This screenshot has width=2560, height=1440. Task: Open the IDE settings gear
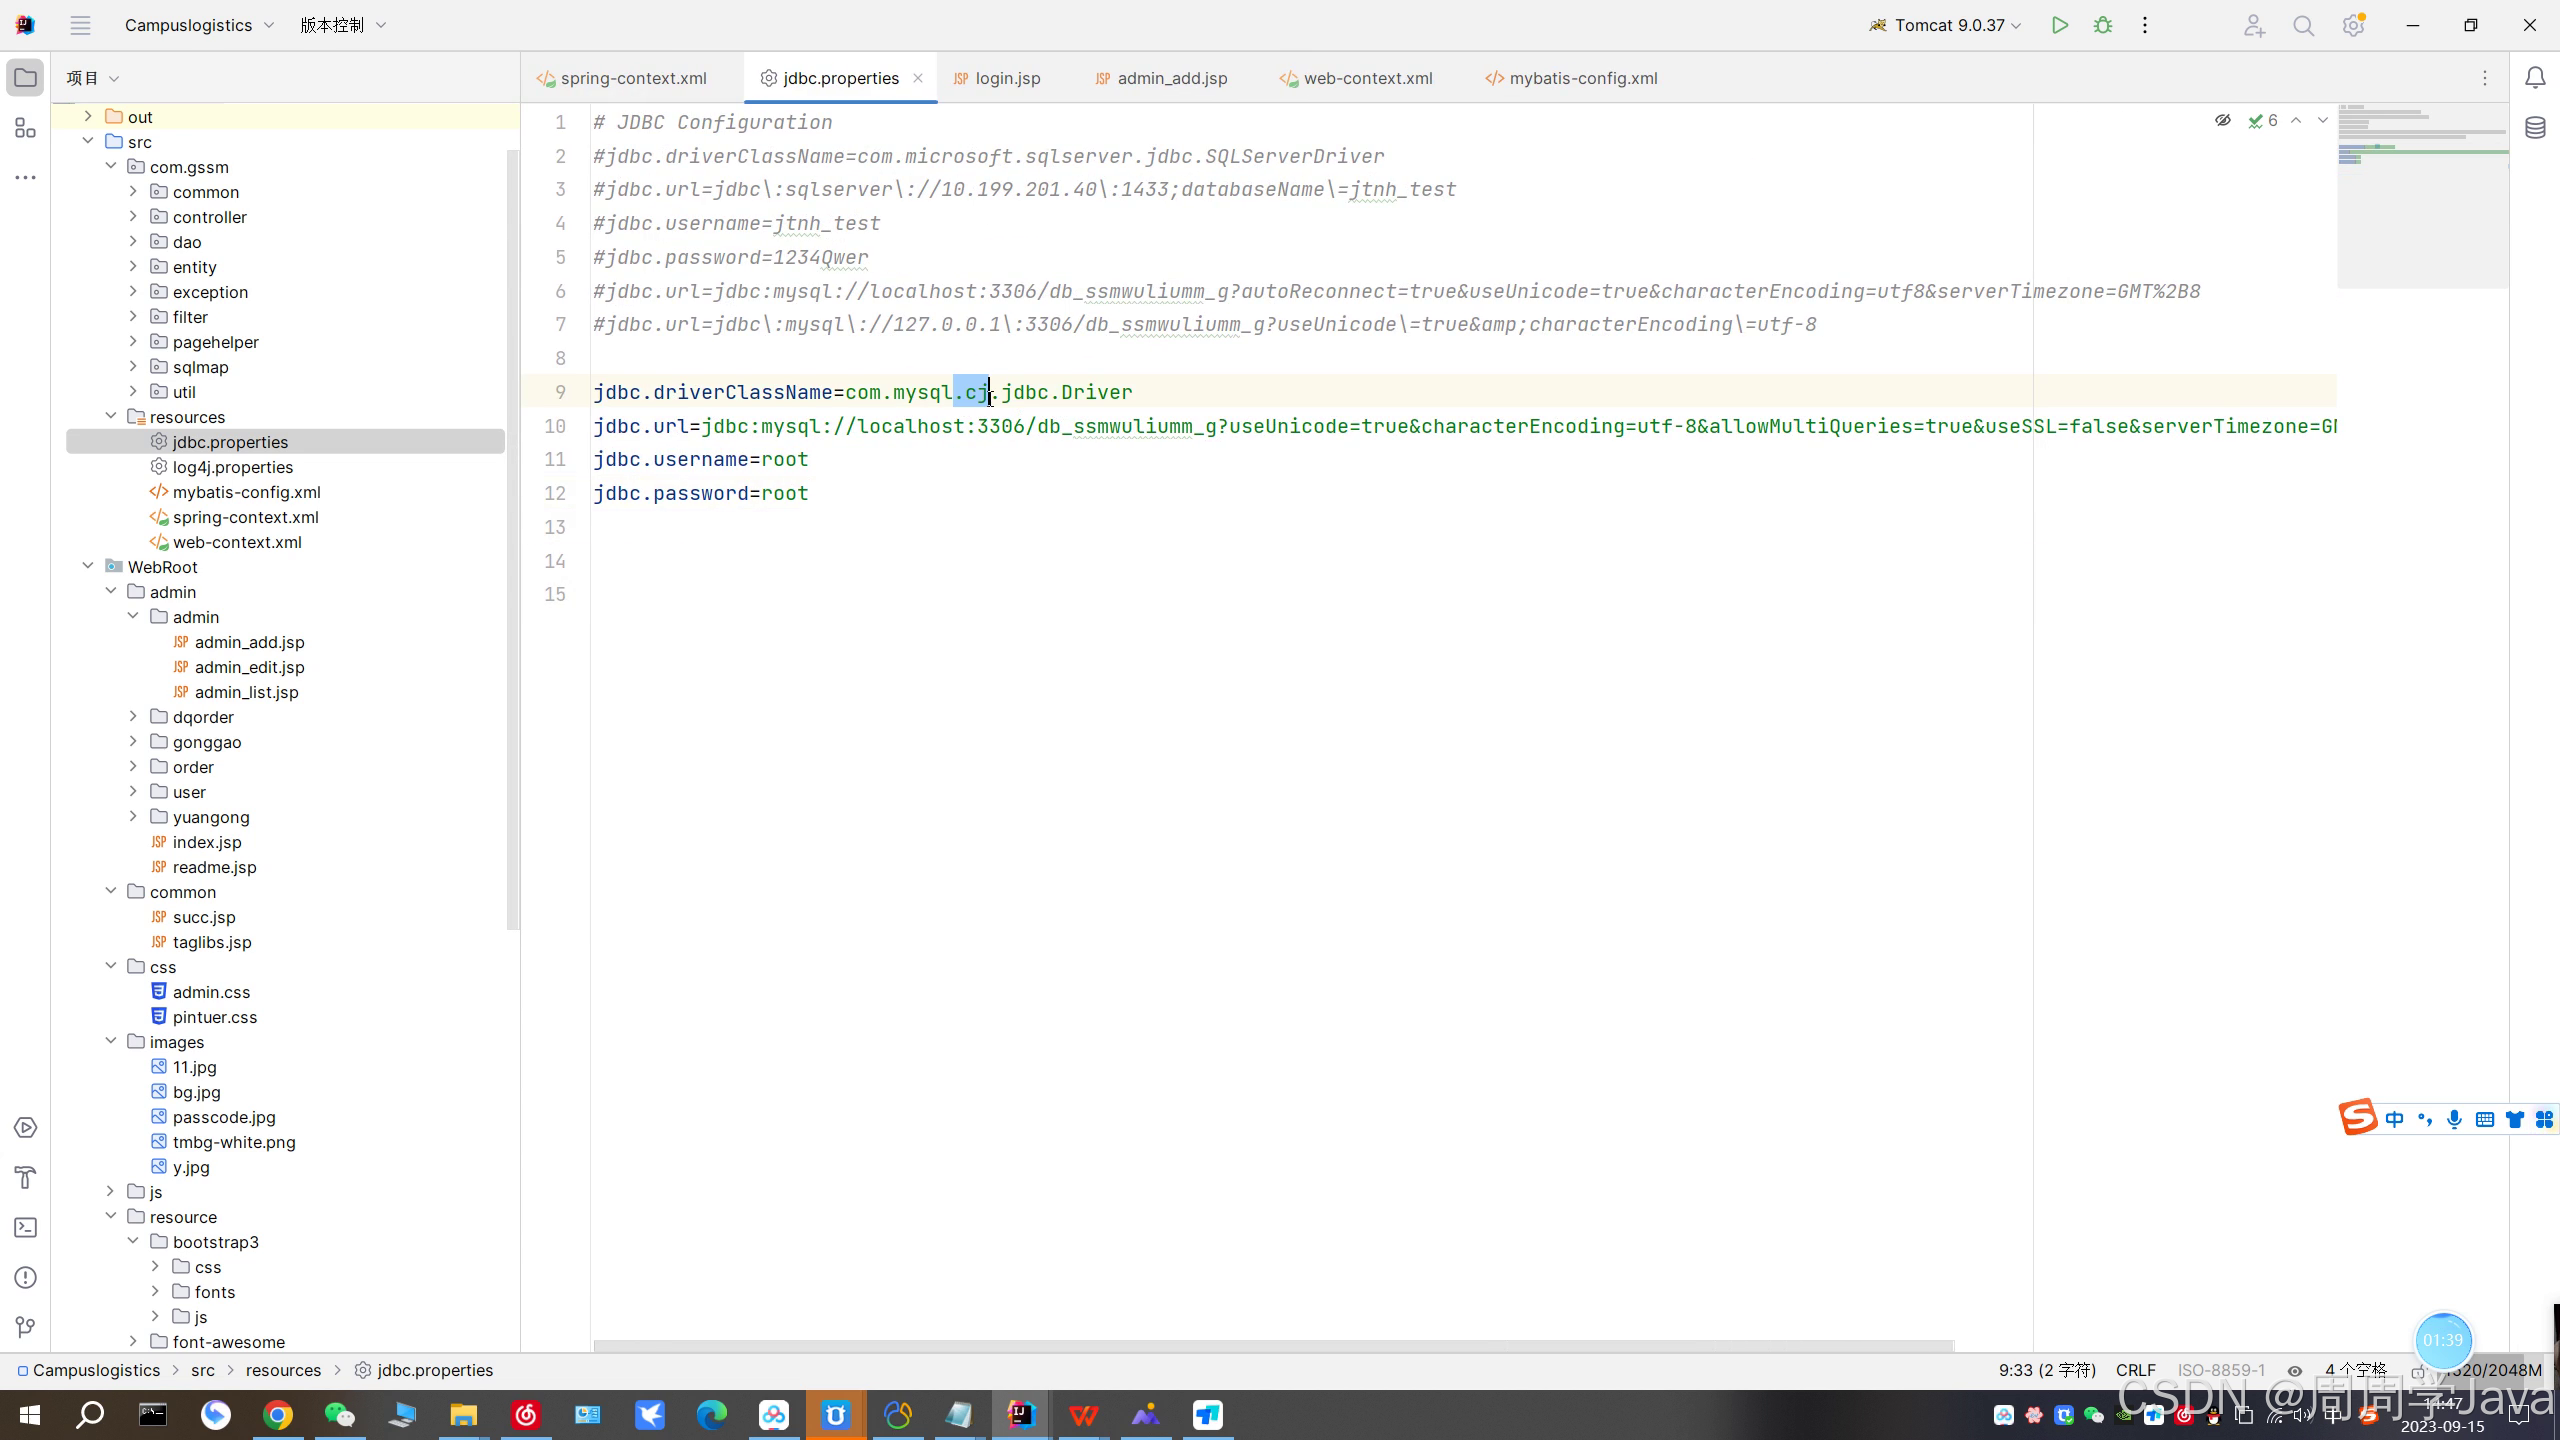click(x=2353, y=26)
